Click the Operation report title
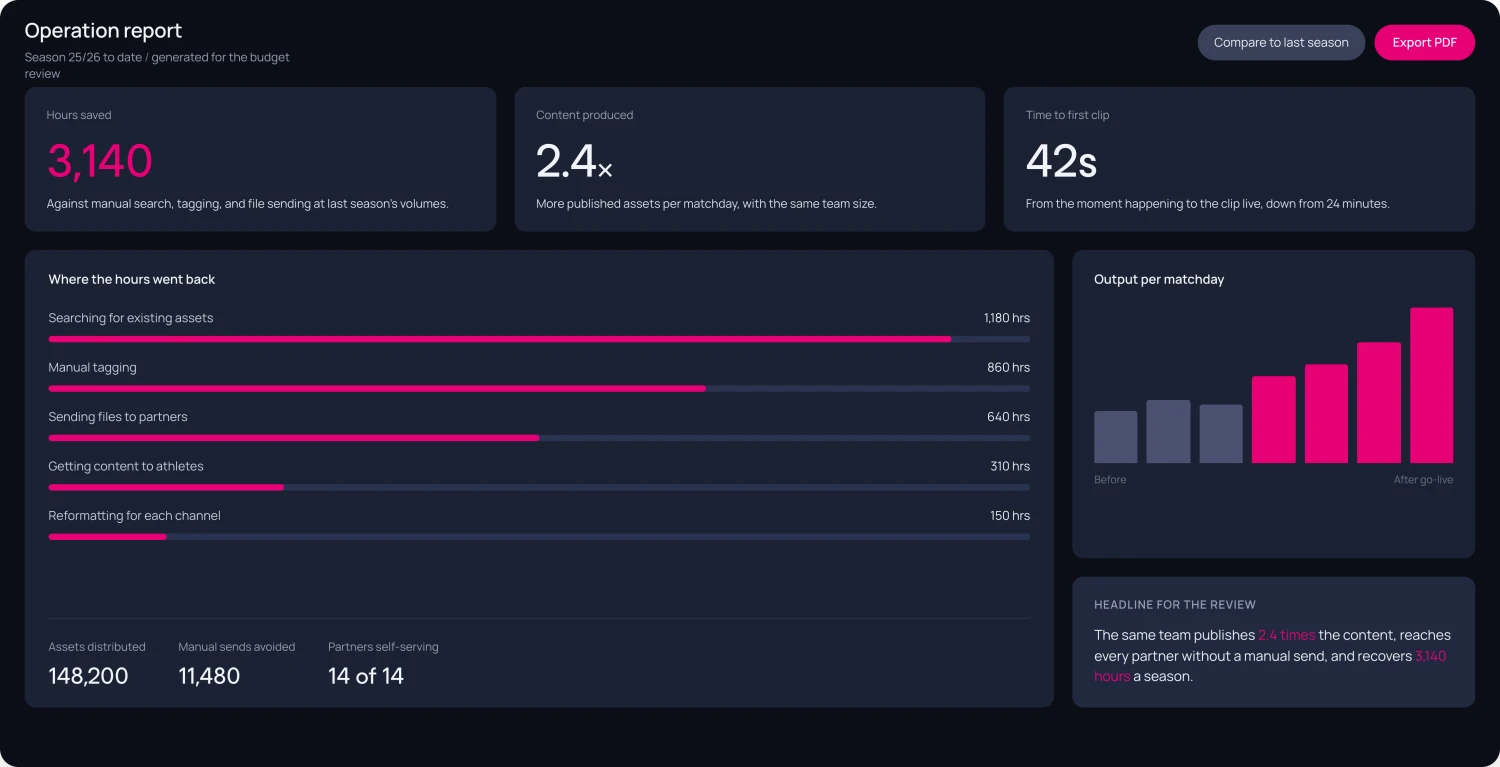 104,31
